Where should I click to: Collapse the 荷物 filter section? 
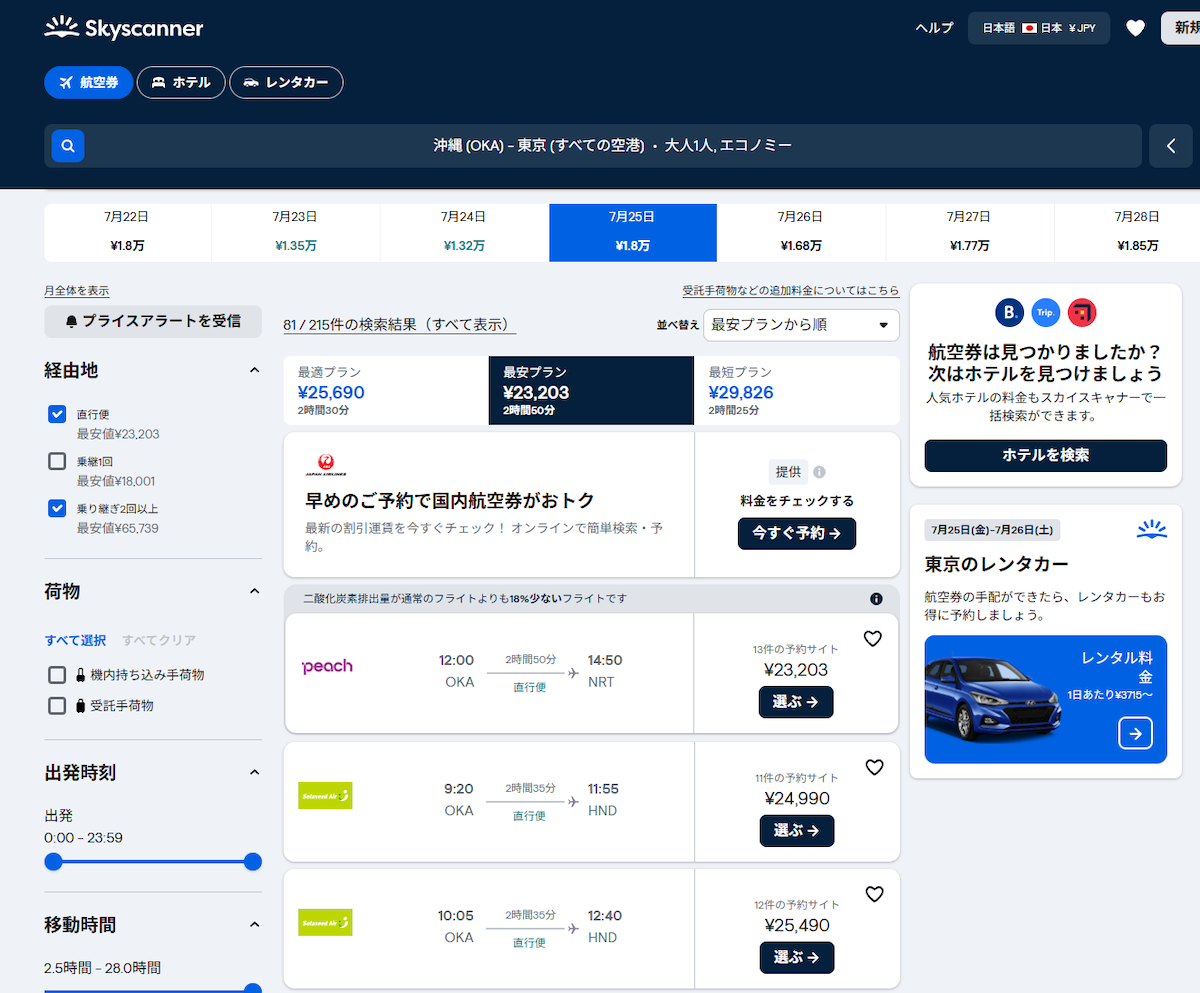pos(254,592)
